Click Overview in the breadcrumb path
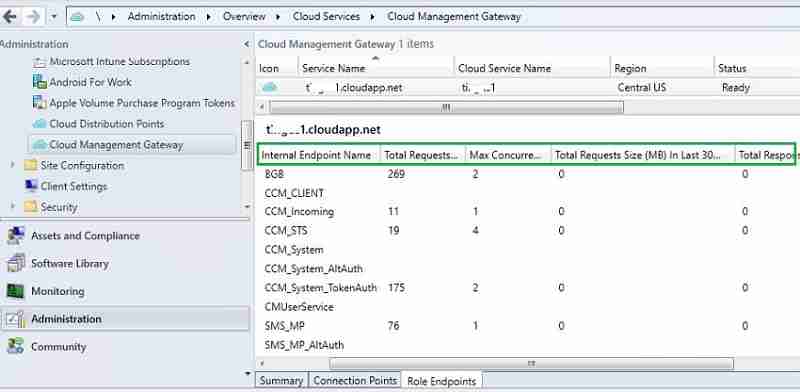The width and height of the screenshot is (800, 392). [244, 16]
